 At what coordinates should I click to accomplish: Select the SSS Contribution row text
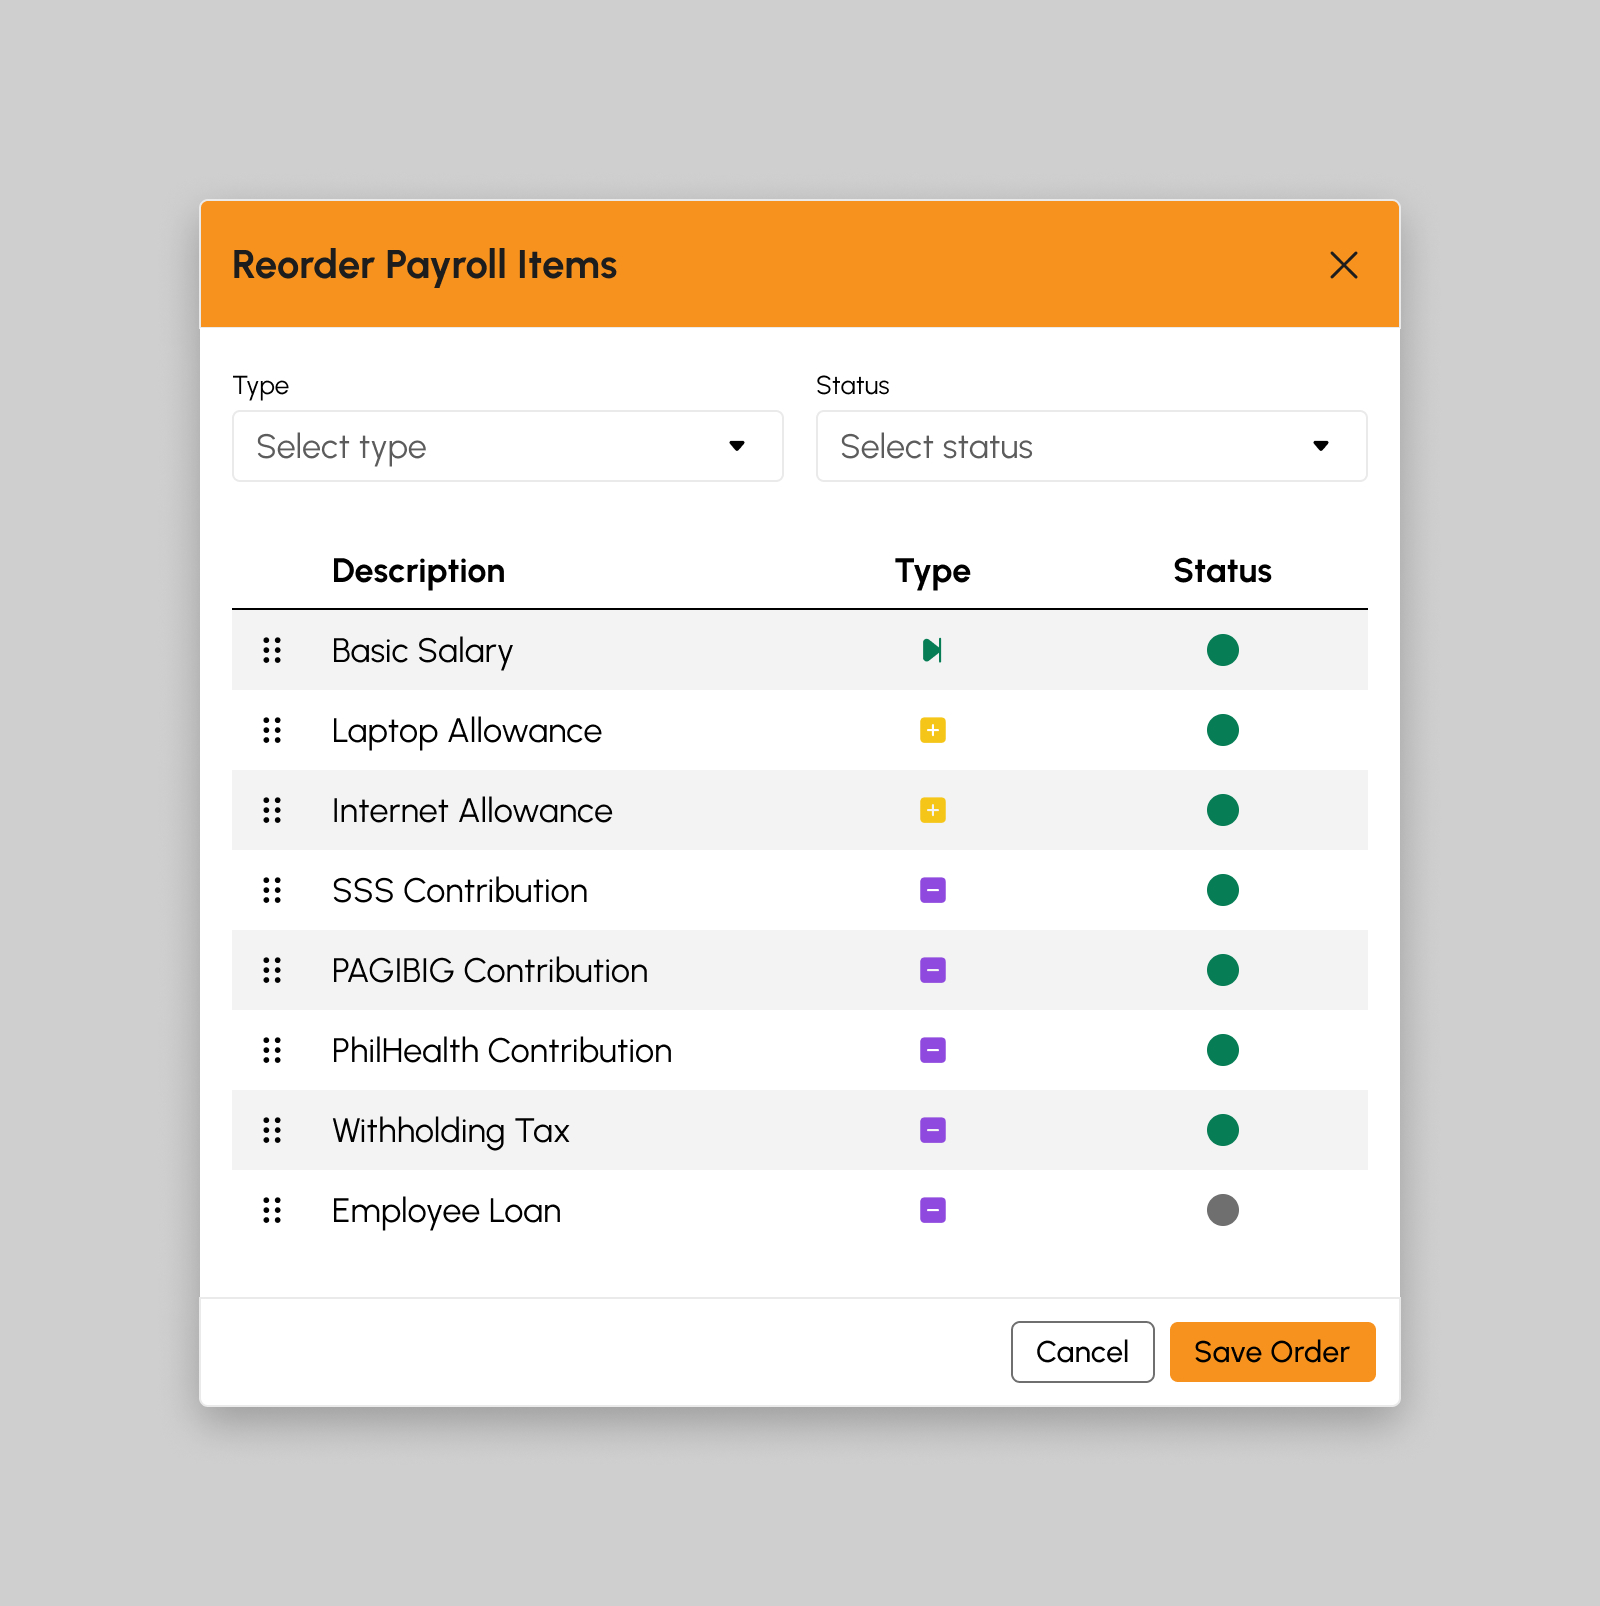coord(460,891)
